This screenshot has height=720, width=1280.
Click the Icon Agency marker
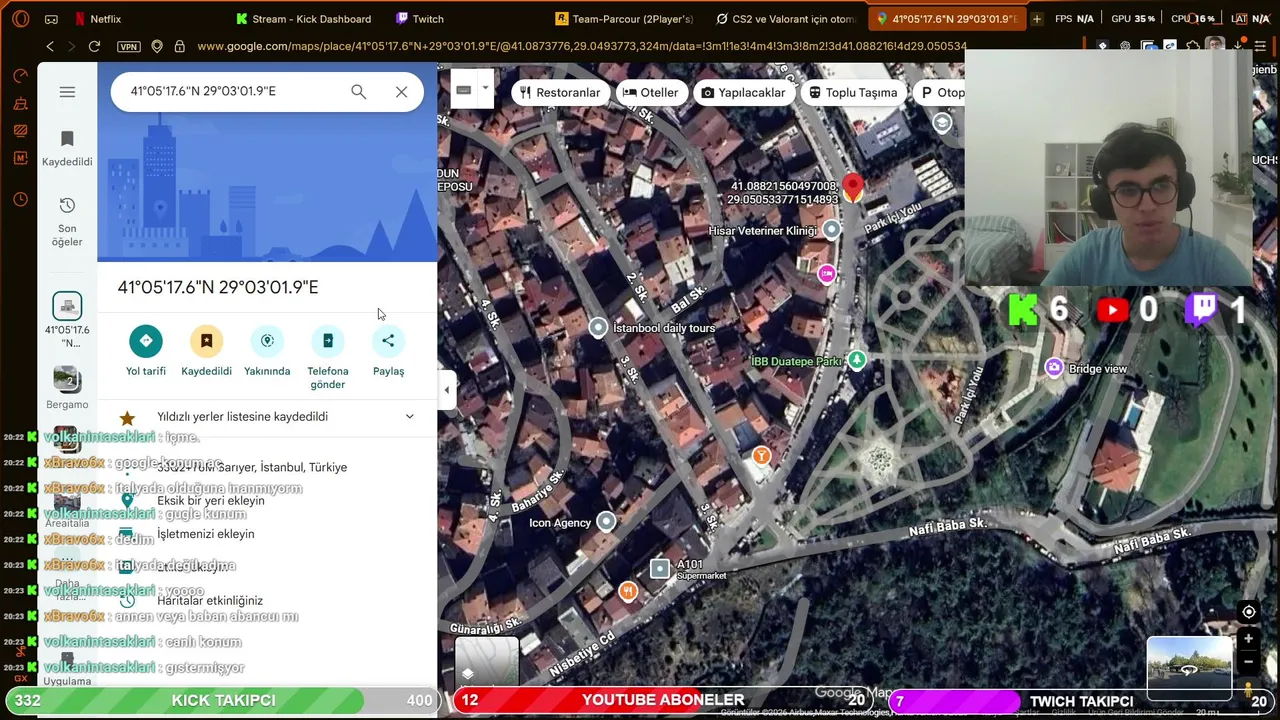(x=606, y=521)
